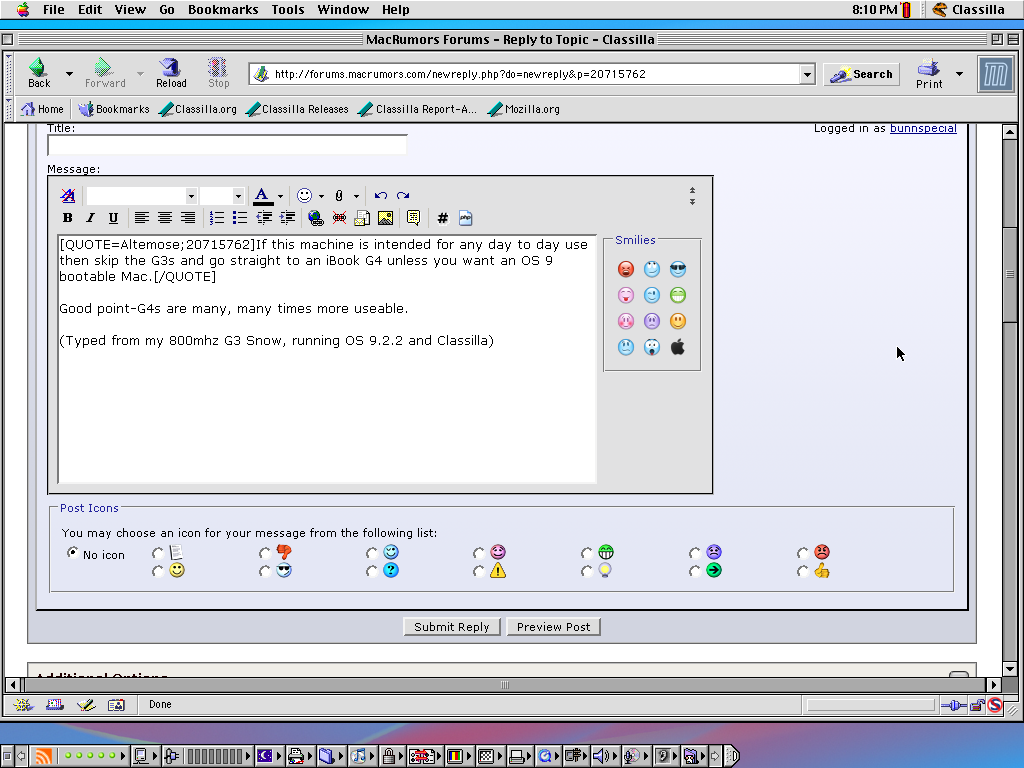Open the URL history dropdown
This screenshot has height=768, width=1024.
(x=807, y=74)
